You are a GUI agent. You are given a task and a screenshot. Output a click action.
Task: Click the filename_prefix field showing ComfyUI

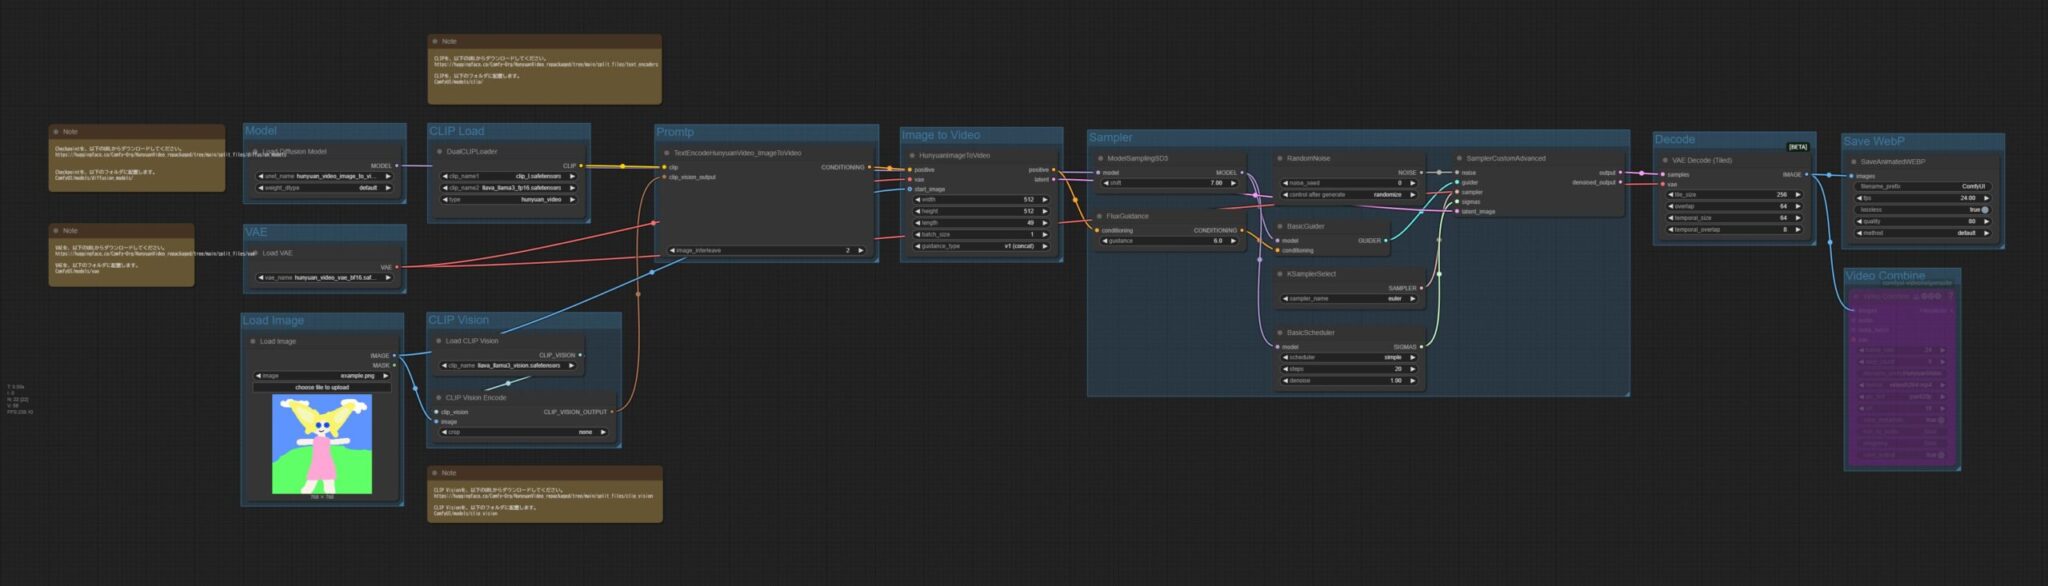pyautogui.click(x=1921, y=187)
